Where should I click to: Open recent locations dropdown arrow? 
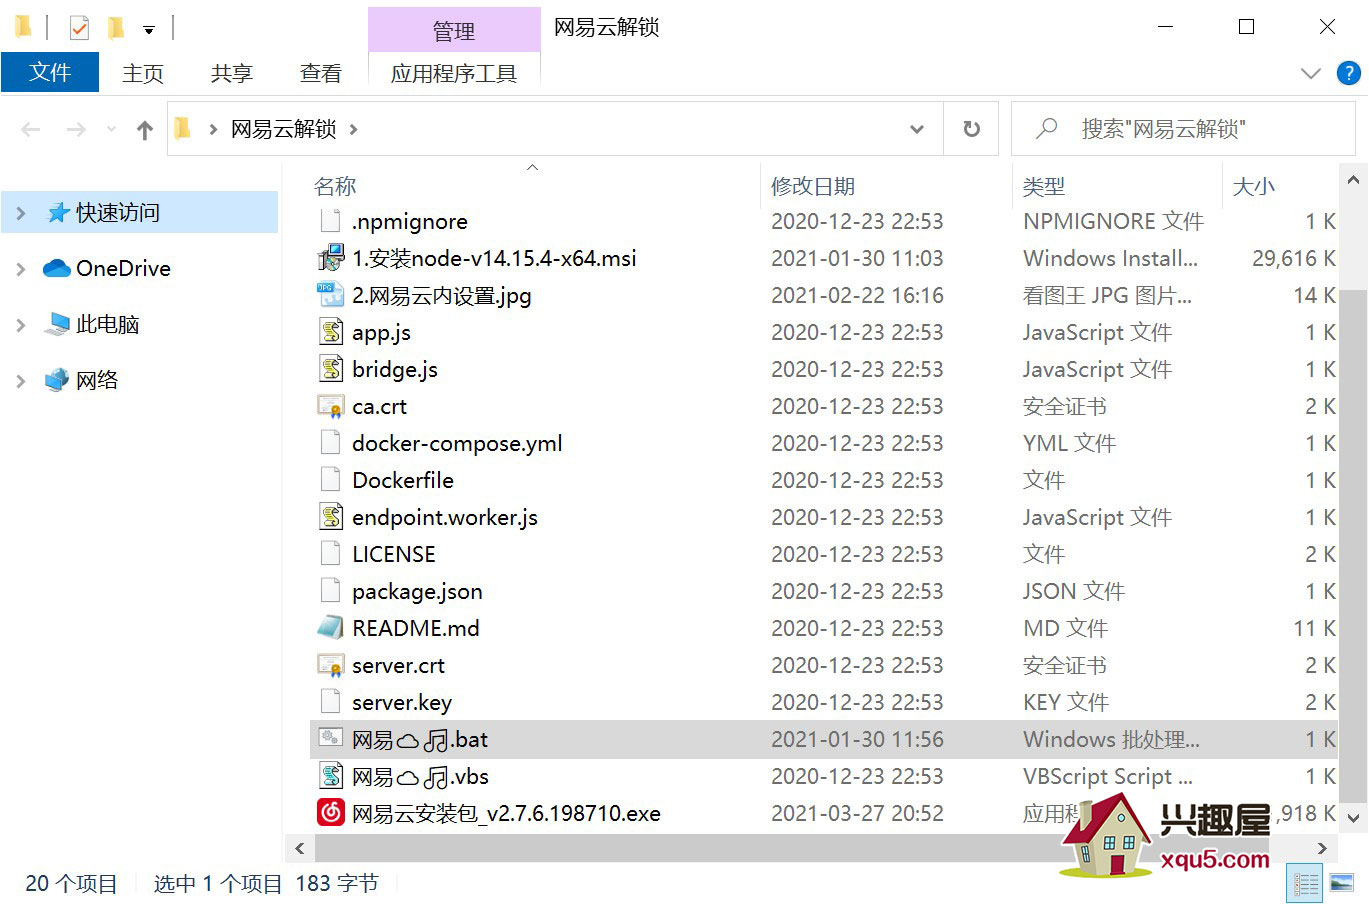(111, 129)
